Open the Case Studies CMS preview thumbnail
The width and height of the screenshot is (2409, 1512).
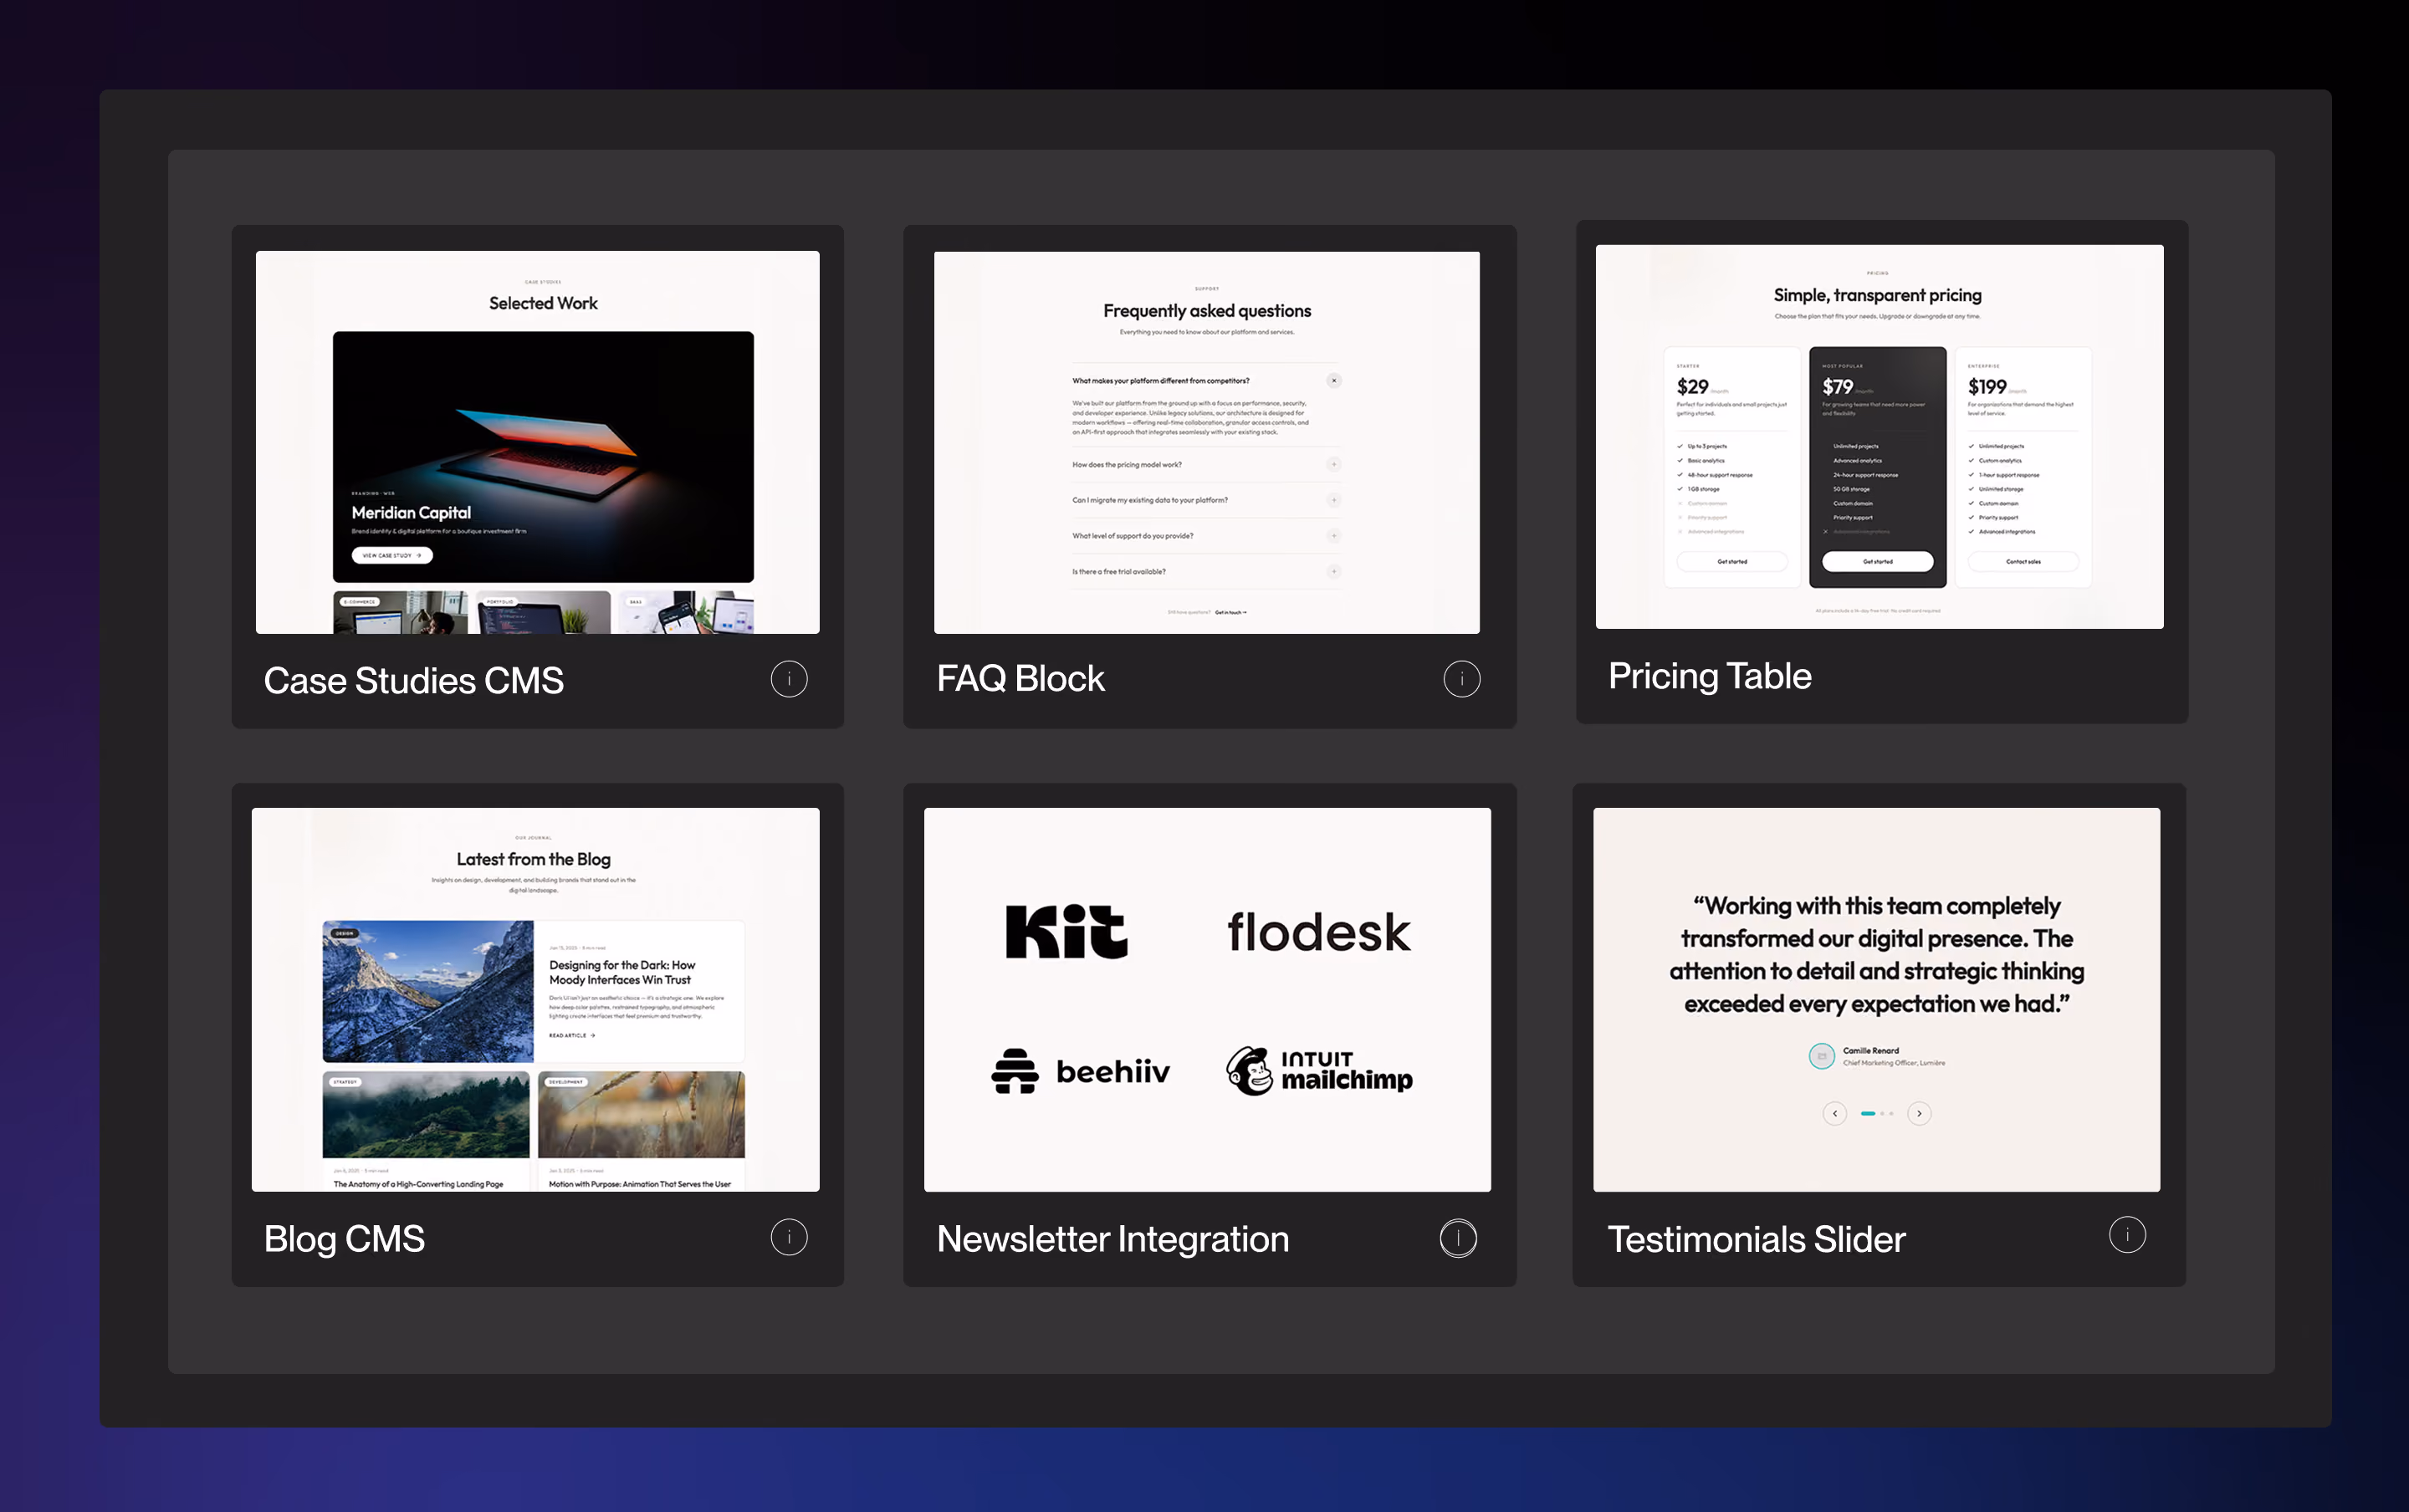(537, 442)
